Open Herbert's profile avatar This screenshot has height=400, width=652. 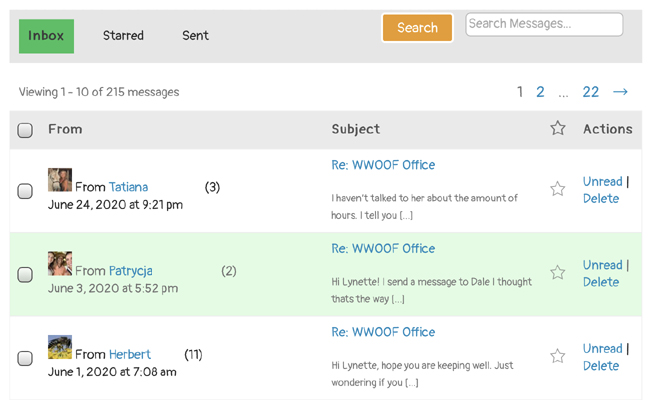tap(60, 347)
